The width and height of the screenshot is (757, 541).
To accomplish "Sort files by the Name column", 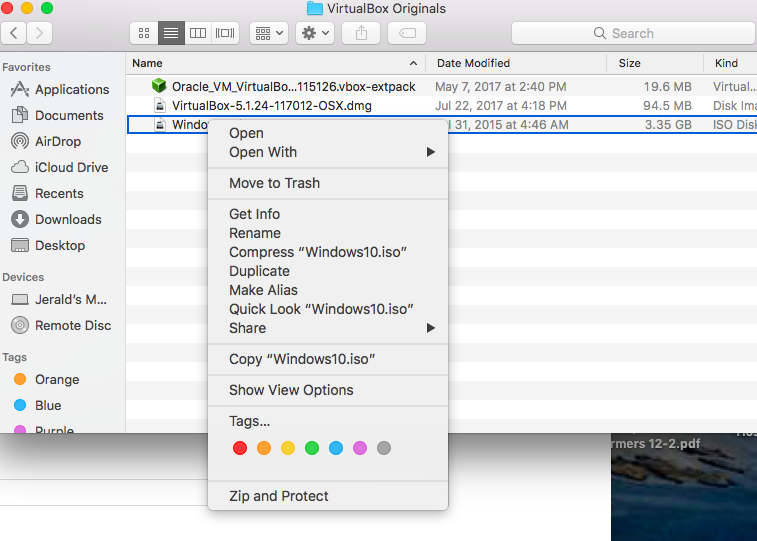I will pos(275,63).
